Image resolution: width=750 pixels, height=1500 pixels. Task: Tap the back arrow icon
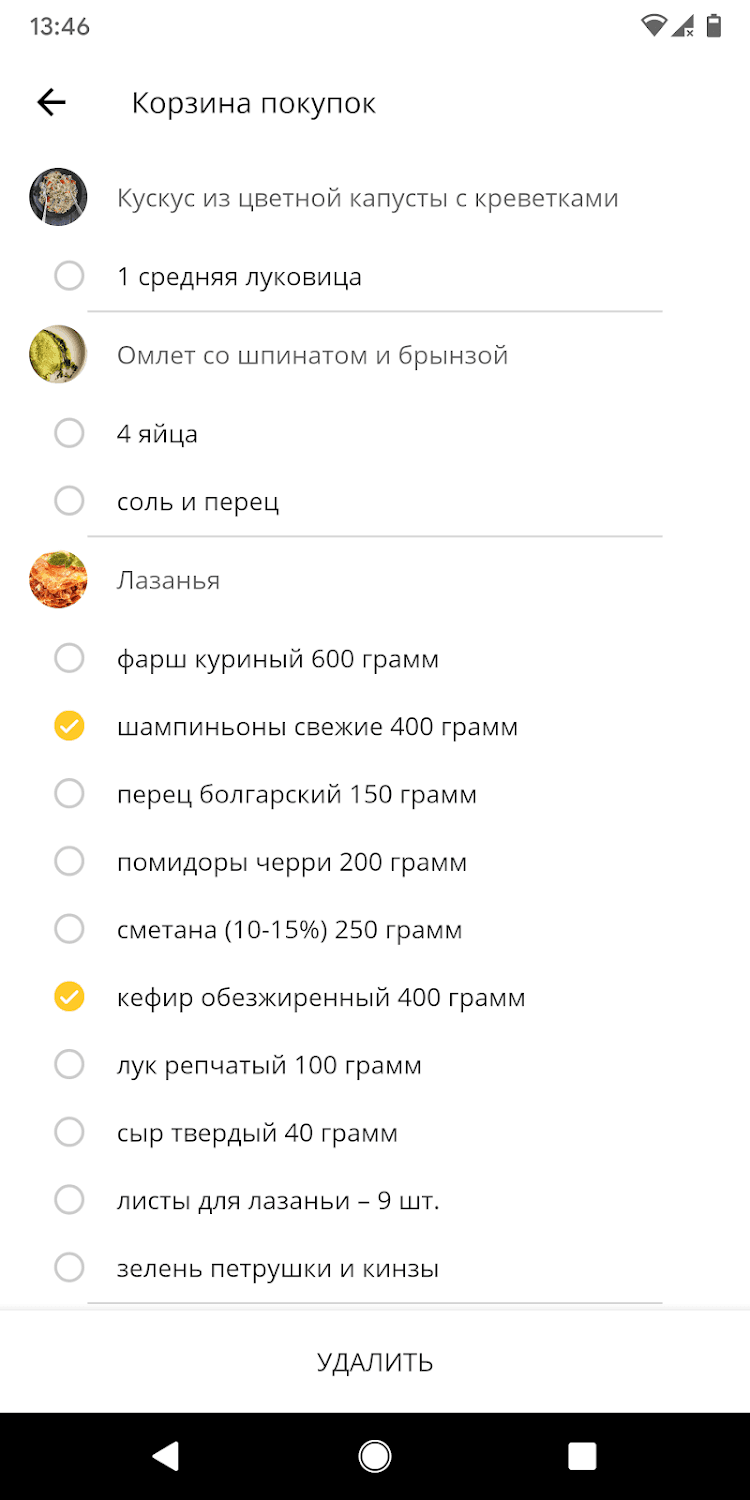(x=51, y=102)
